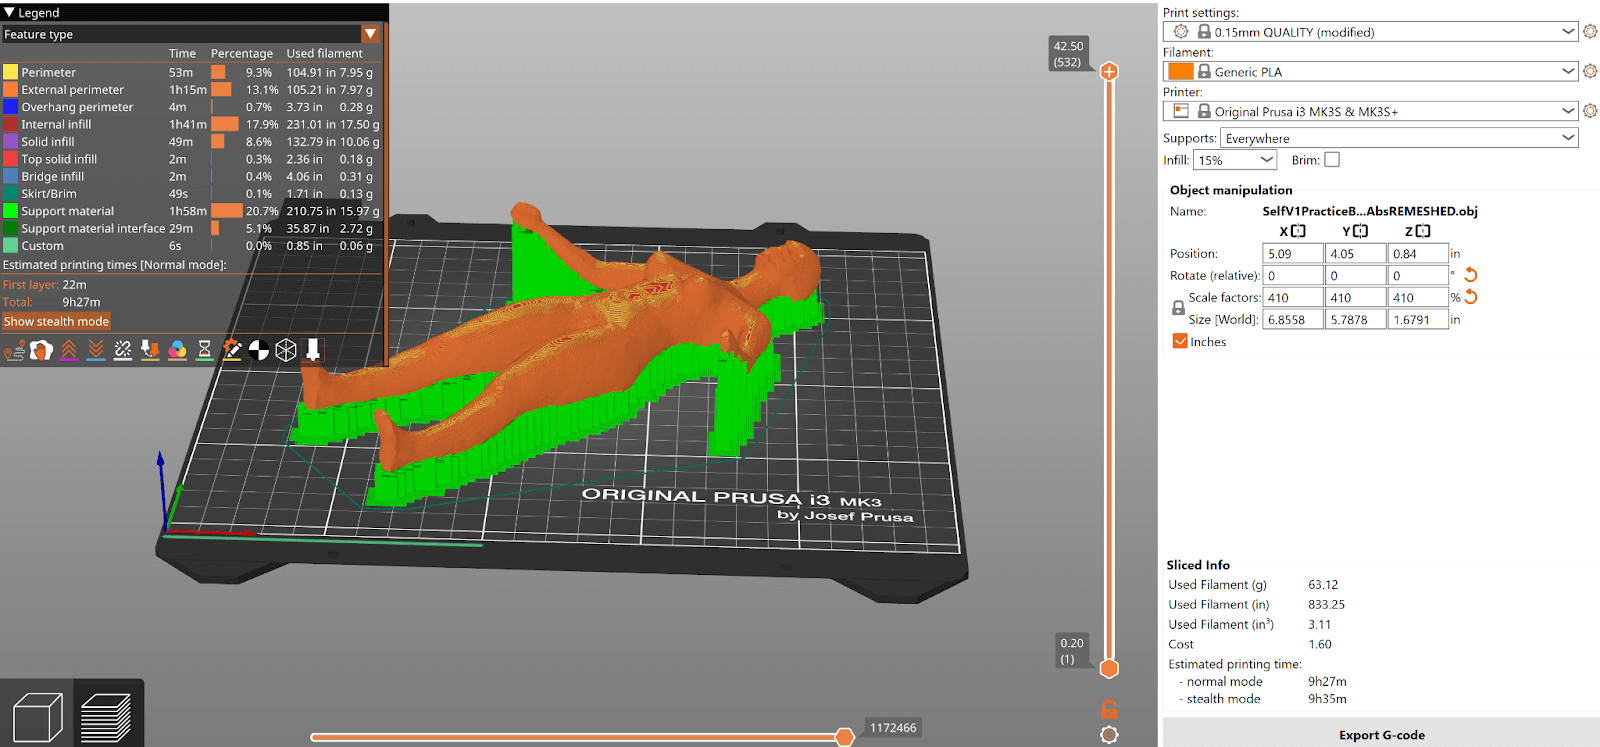
Task: Click the vertical slider lock icon
Action: pyautogui.click(x=1109, y=710)
